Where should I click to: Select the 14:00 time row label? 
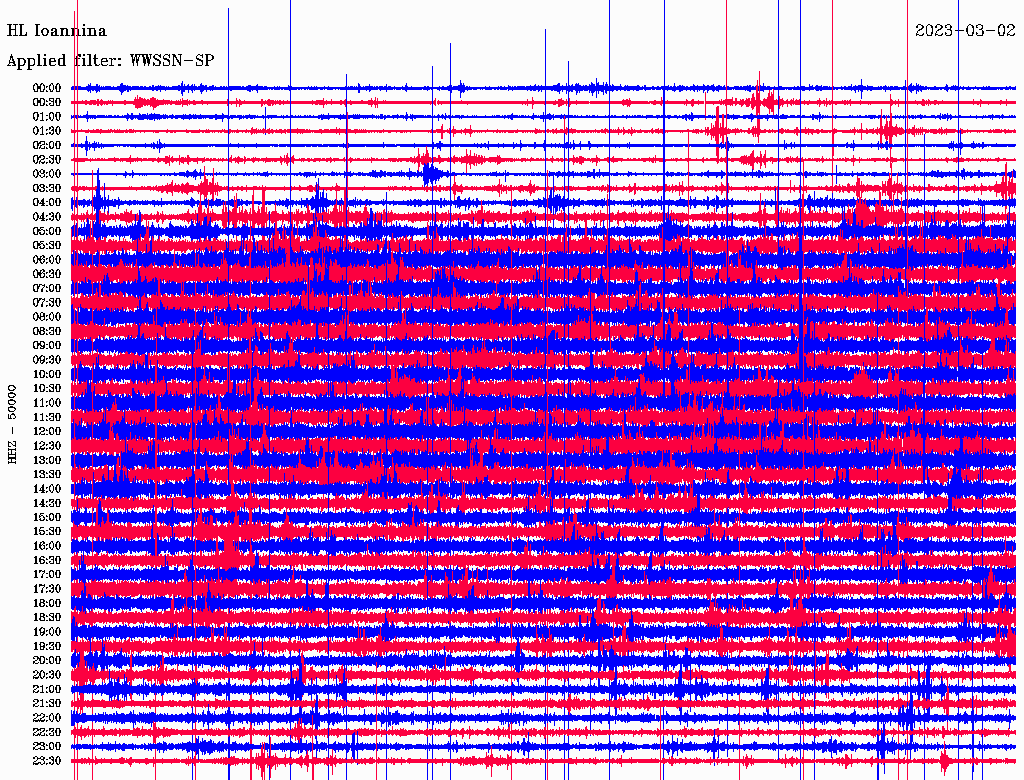point(47,489)
